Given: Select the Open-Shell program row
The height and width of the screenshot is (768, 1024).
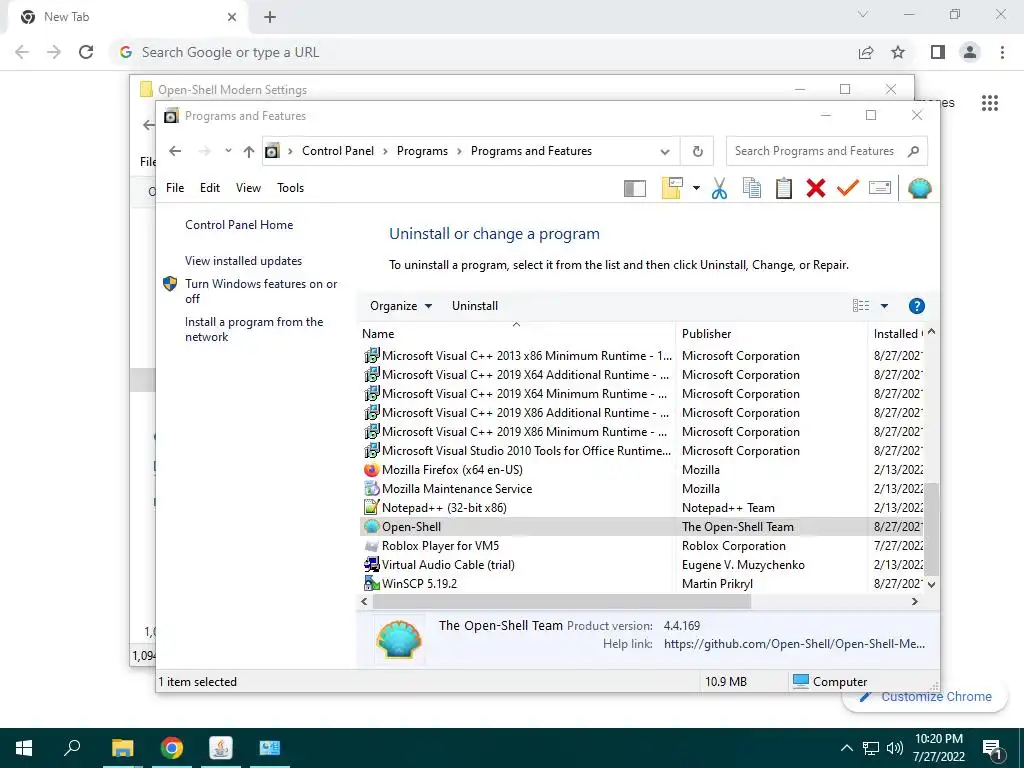Looking at the screenshot, I should click(x=642, y=526).
